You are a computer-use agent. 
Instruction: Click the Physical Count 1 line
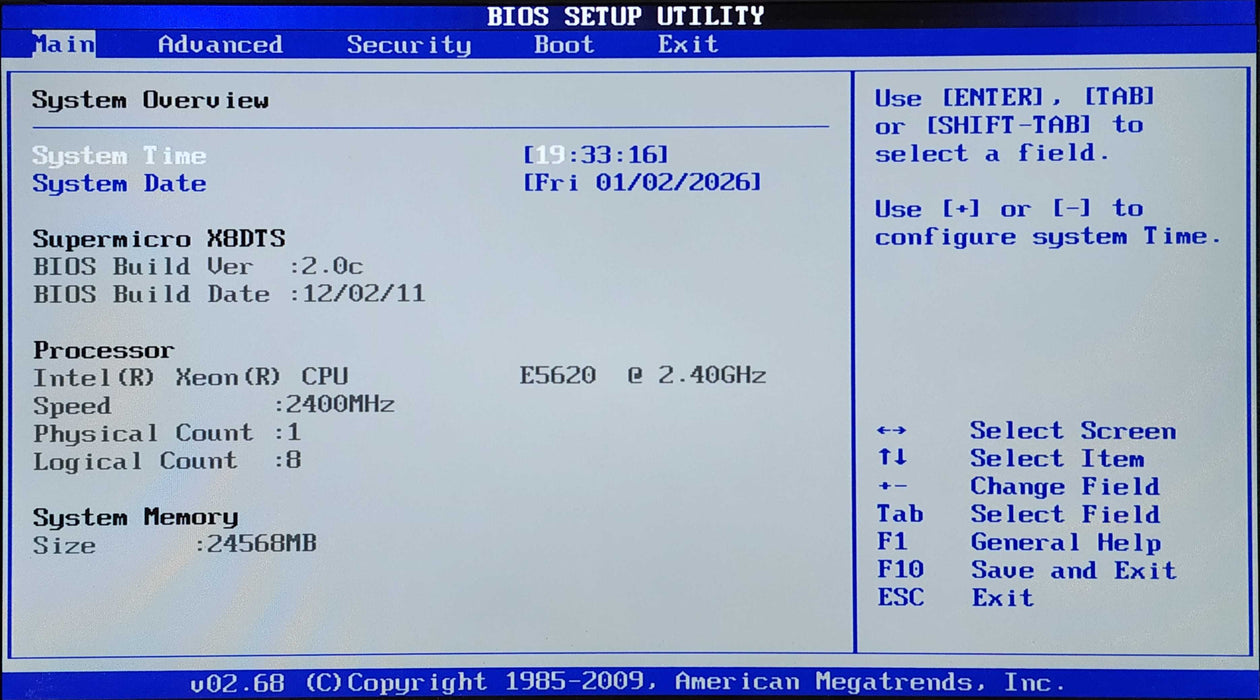point(167,434)
